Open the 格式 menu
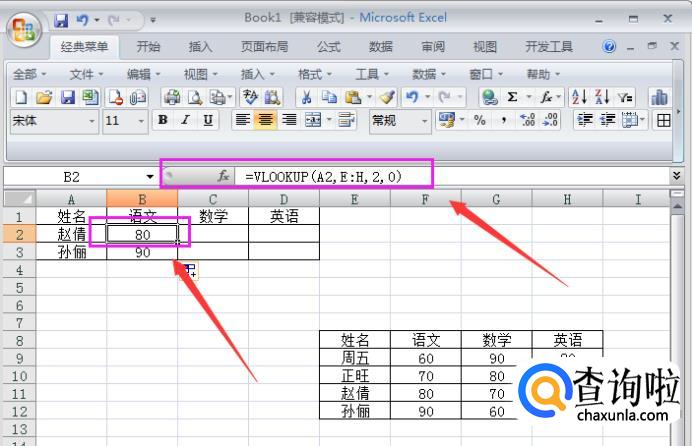 coord(315,74)
